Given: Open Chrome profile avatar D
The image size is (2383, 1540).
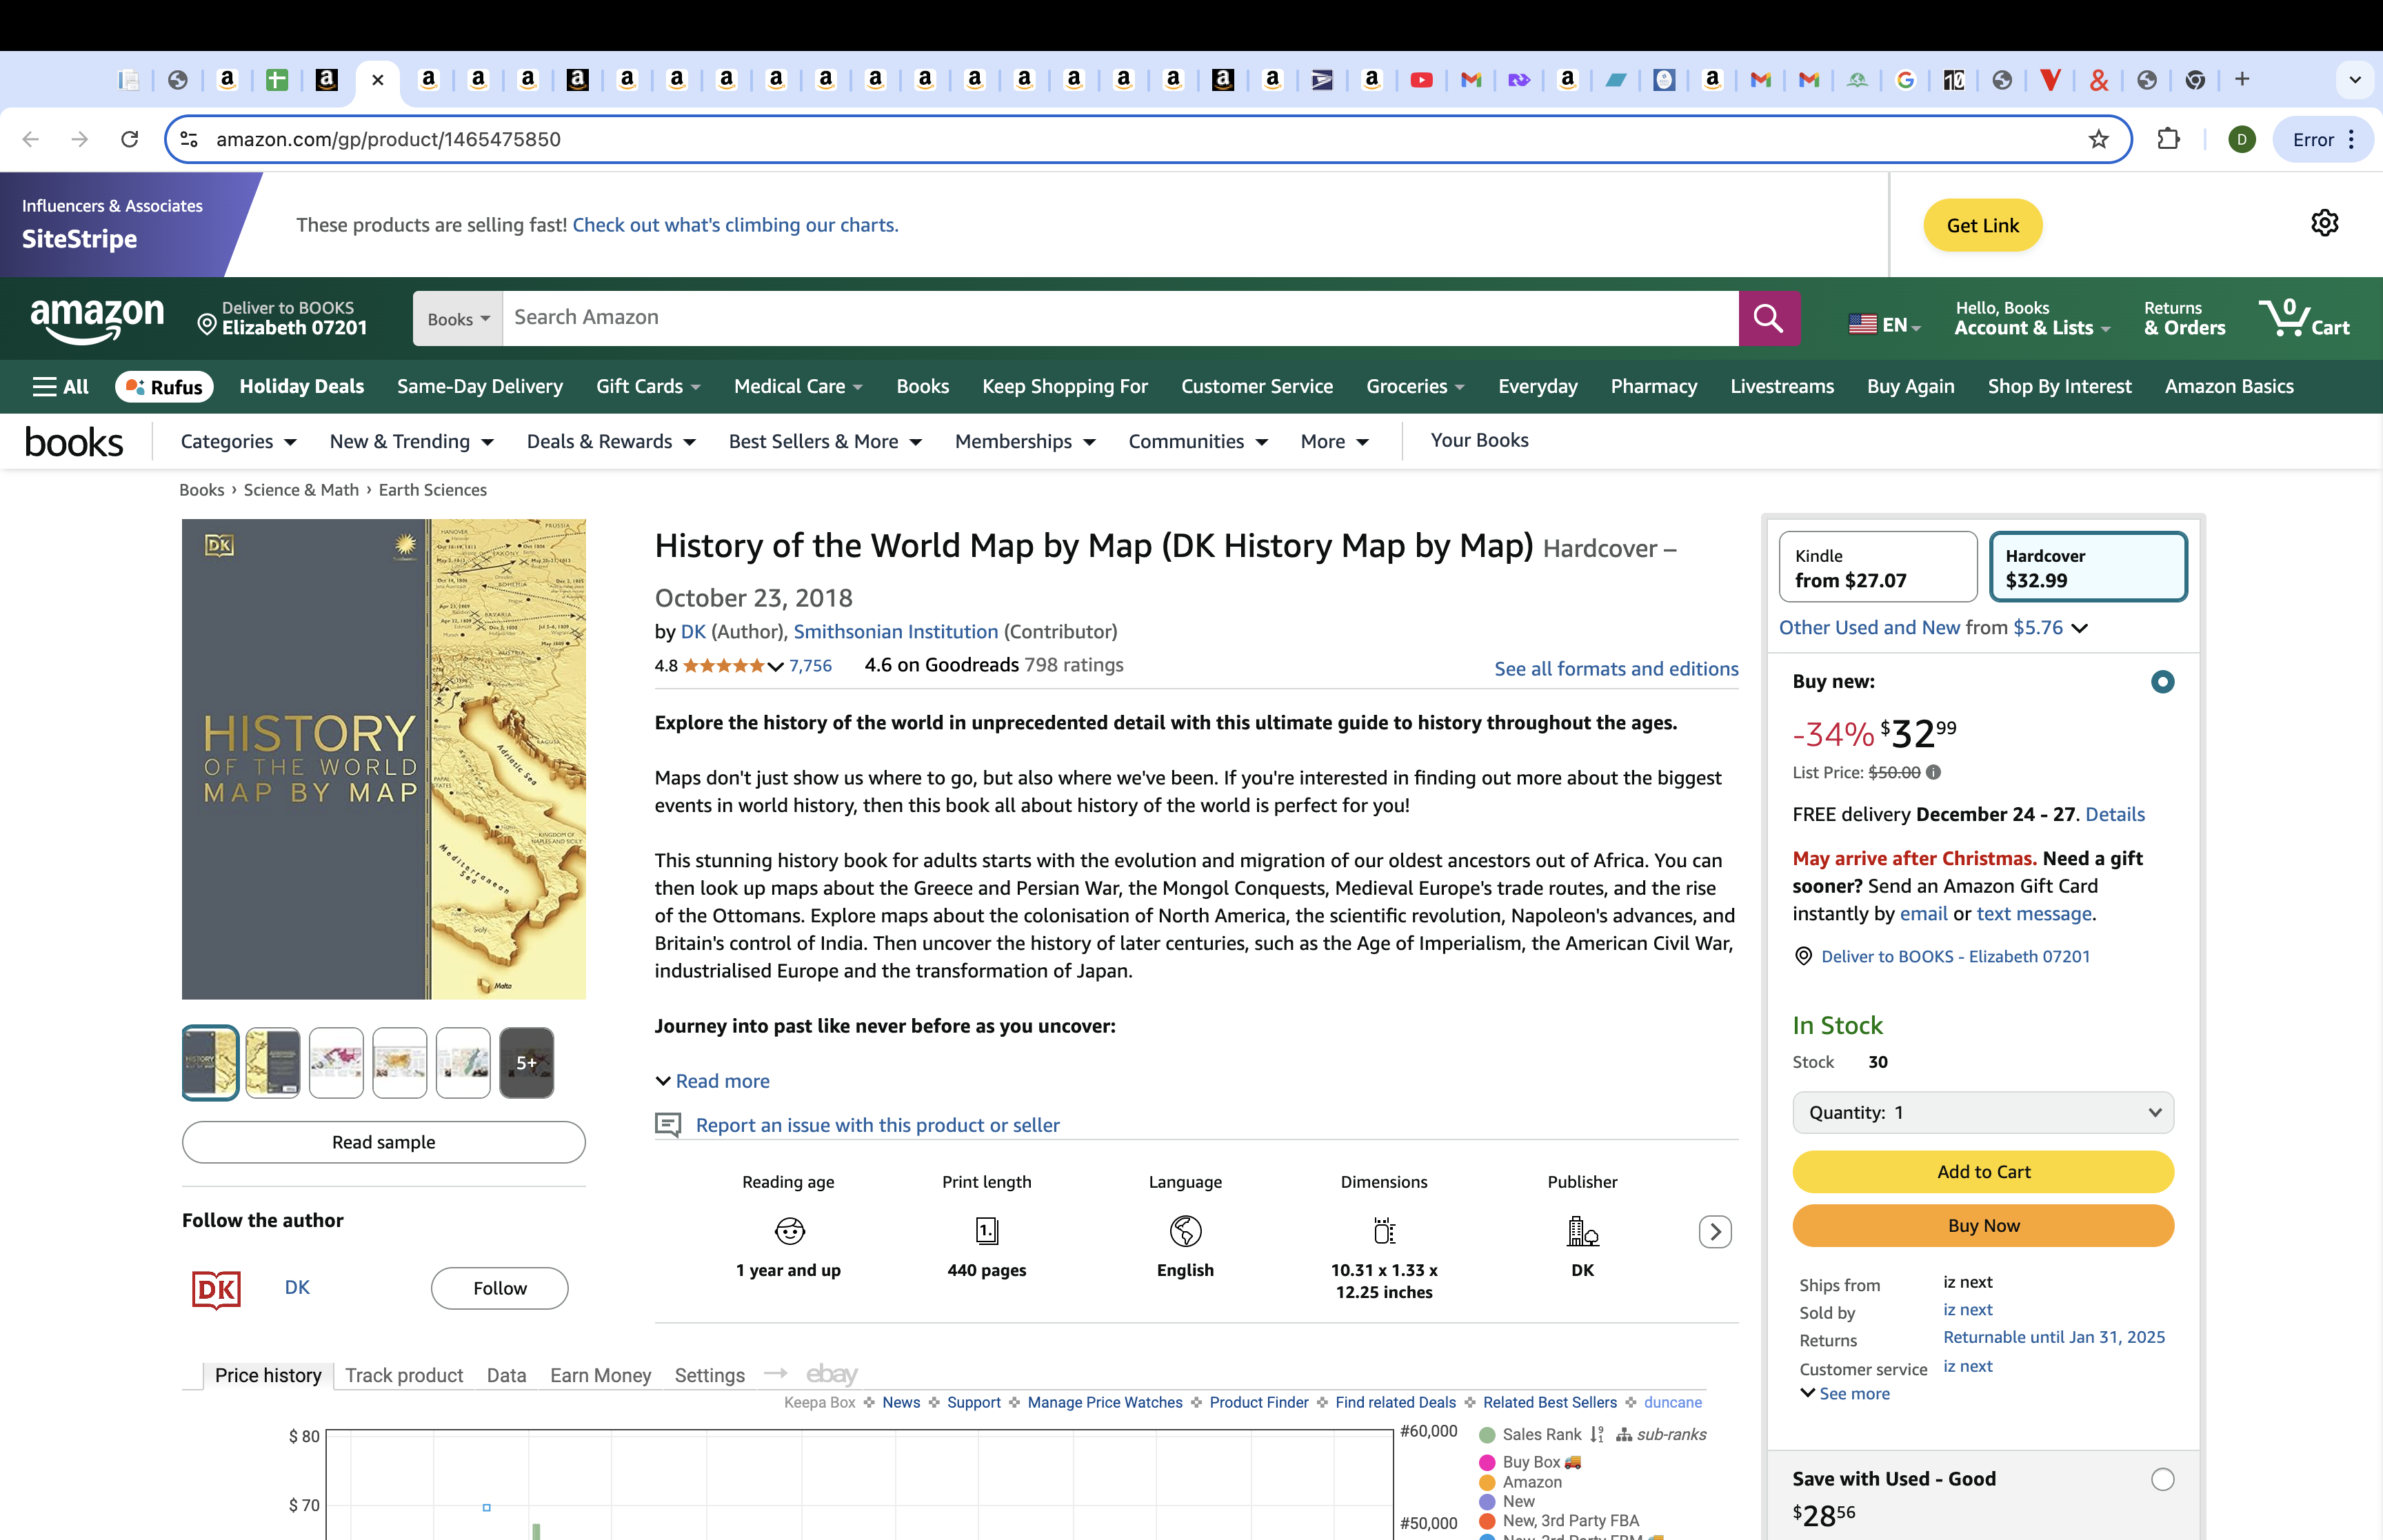Looking at the screenshot, I should point(2241,139).
